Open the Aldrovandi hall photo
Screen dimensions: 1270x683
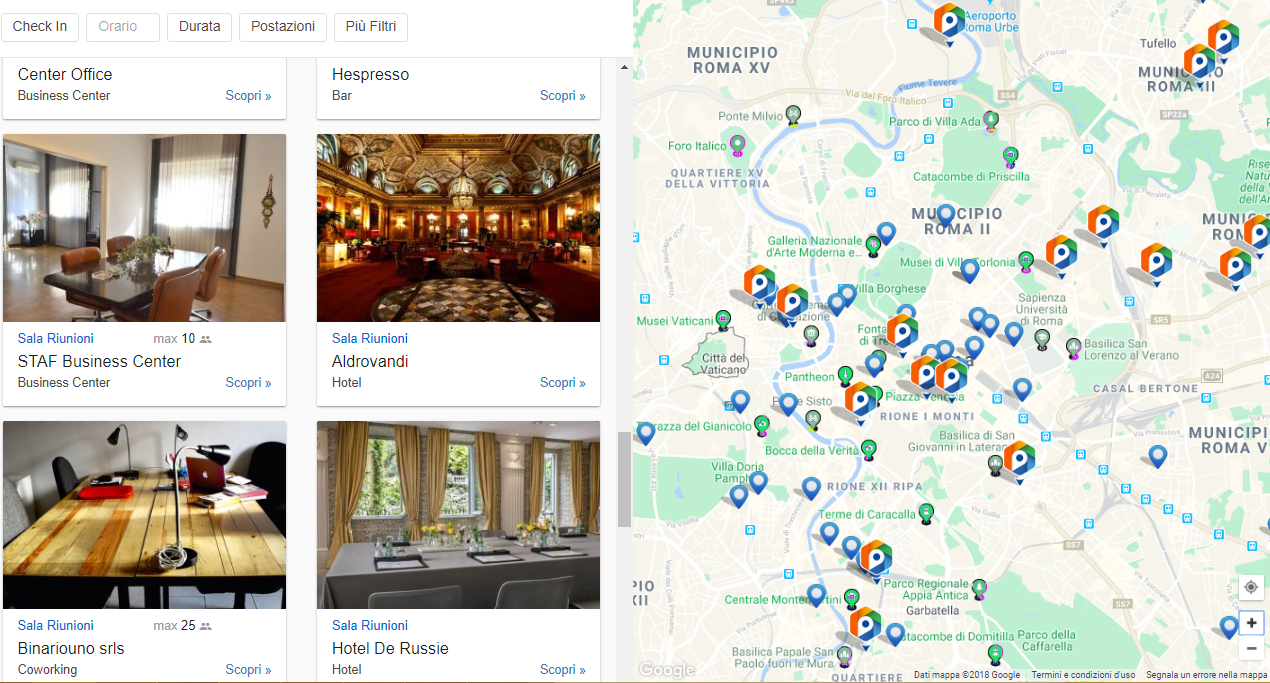pos(458,228)
